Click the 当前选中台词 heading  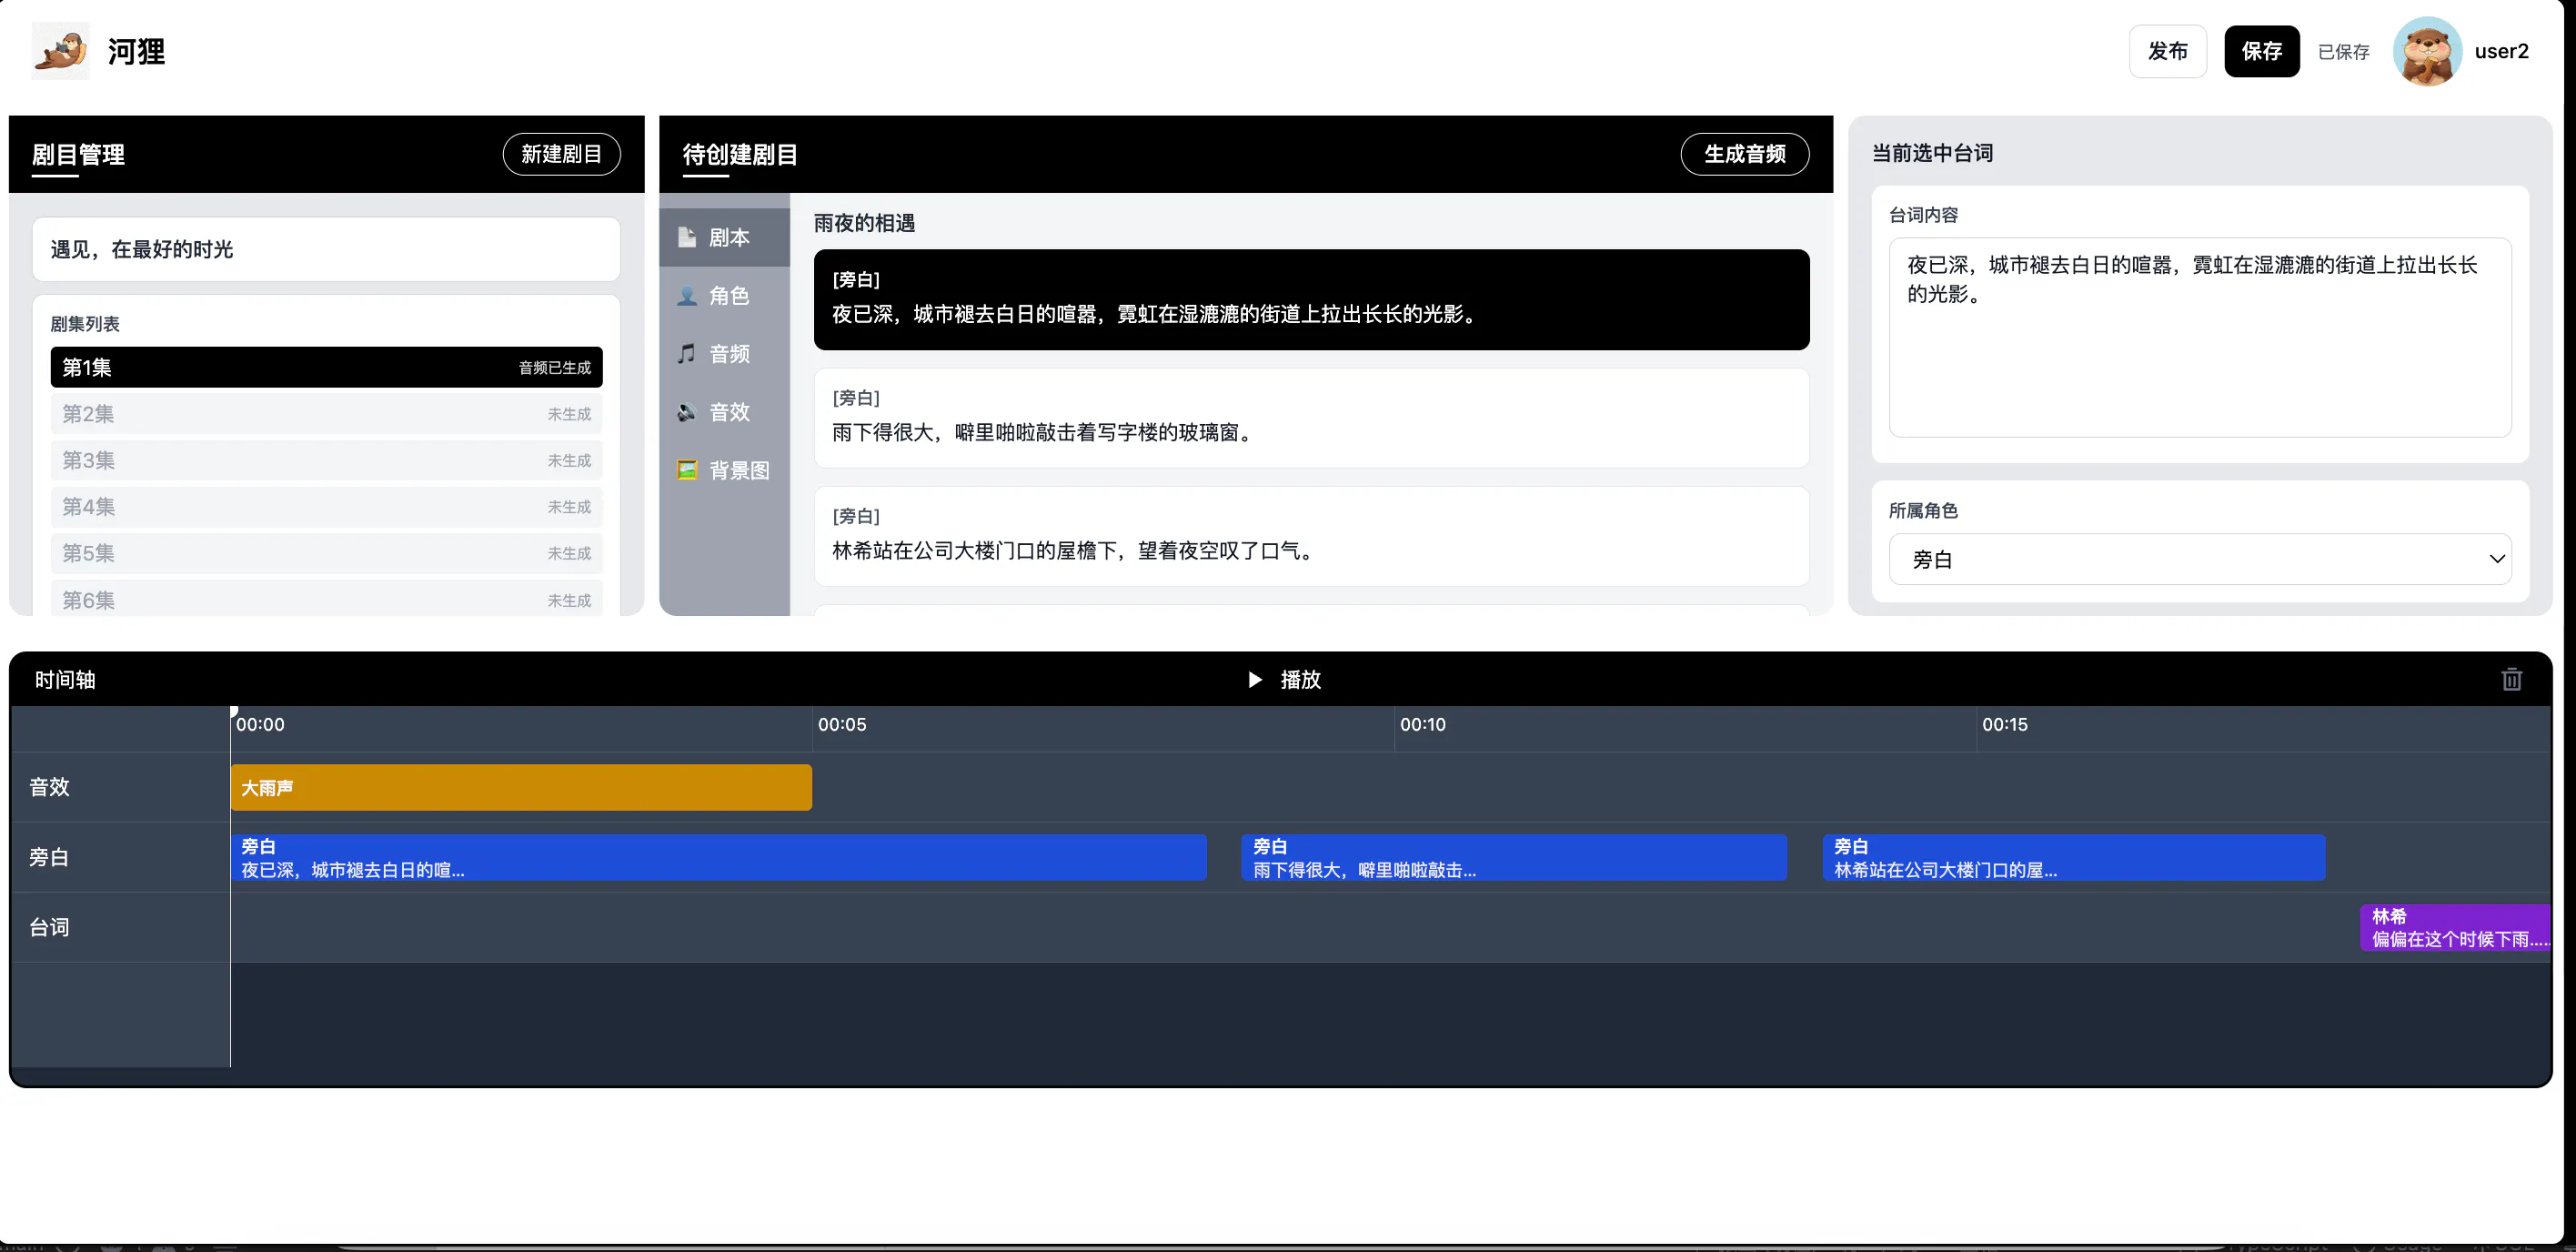(x=1932, y=153)
